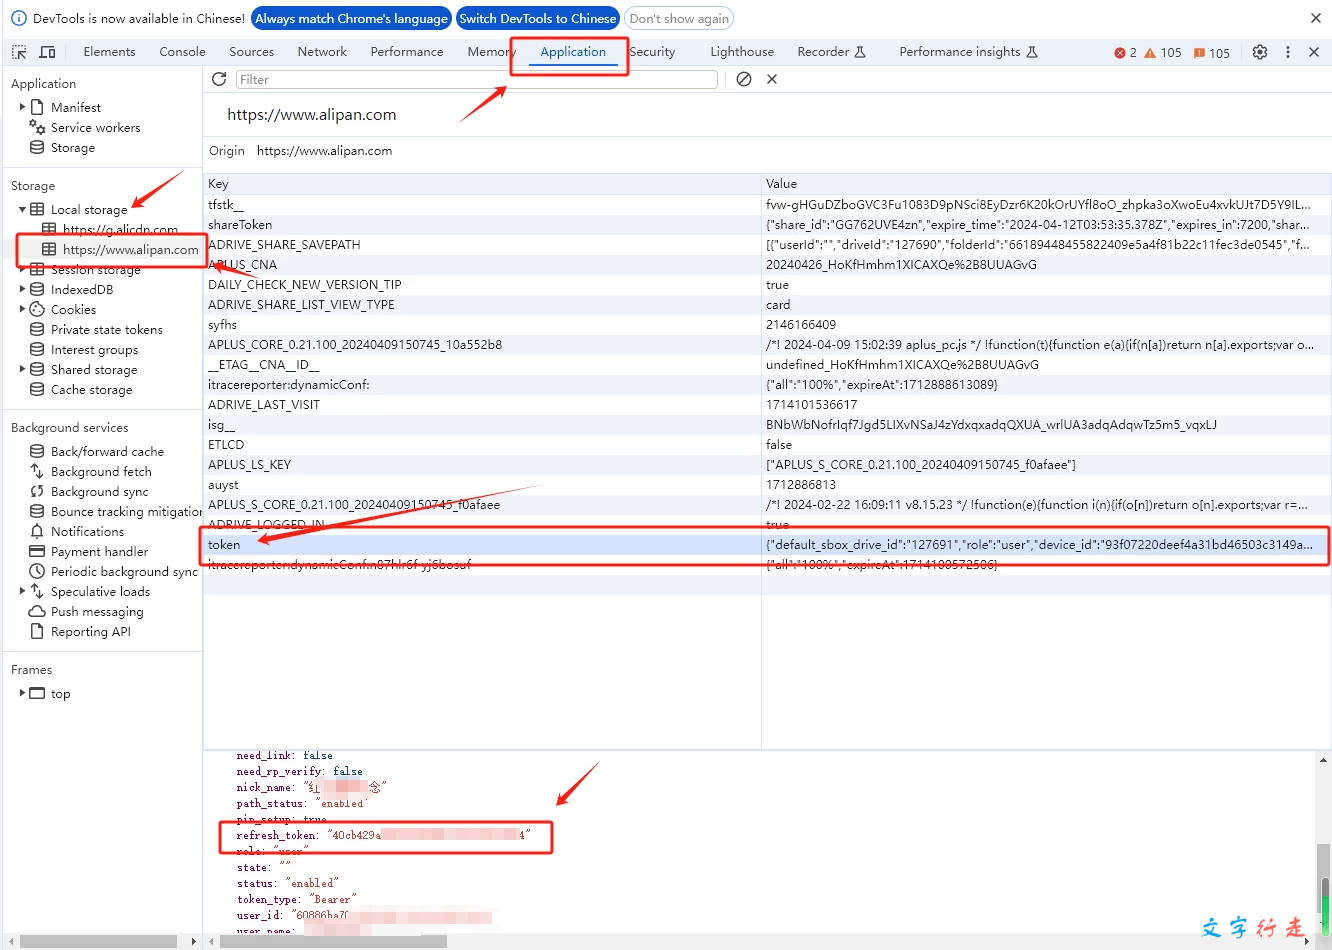This screenshot has width=1332, height=950.
Task: Open Periodic background sync
Action: [124, 571]
